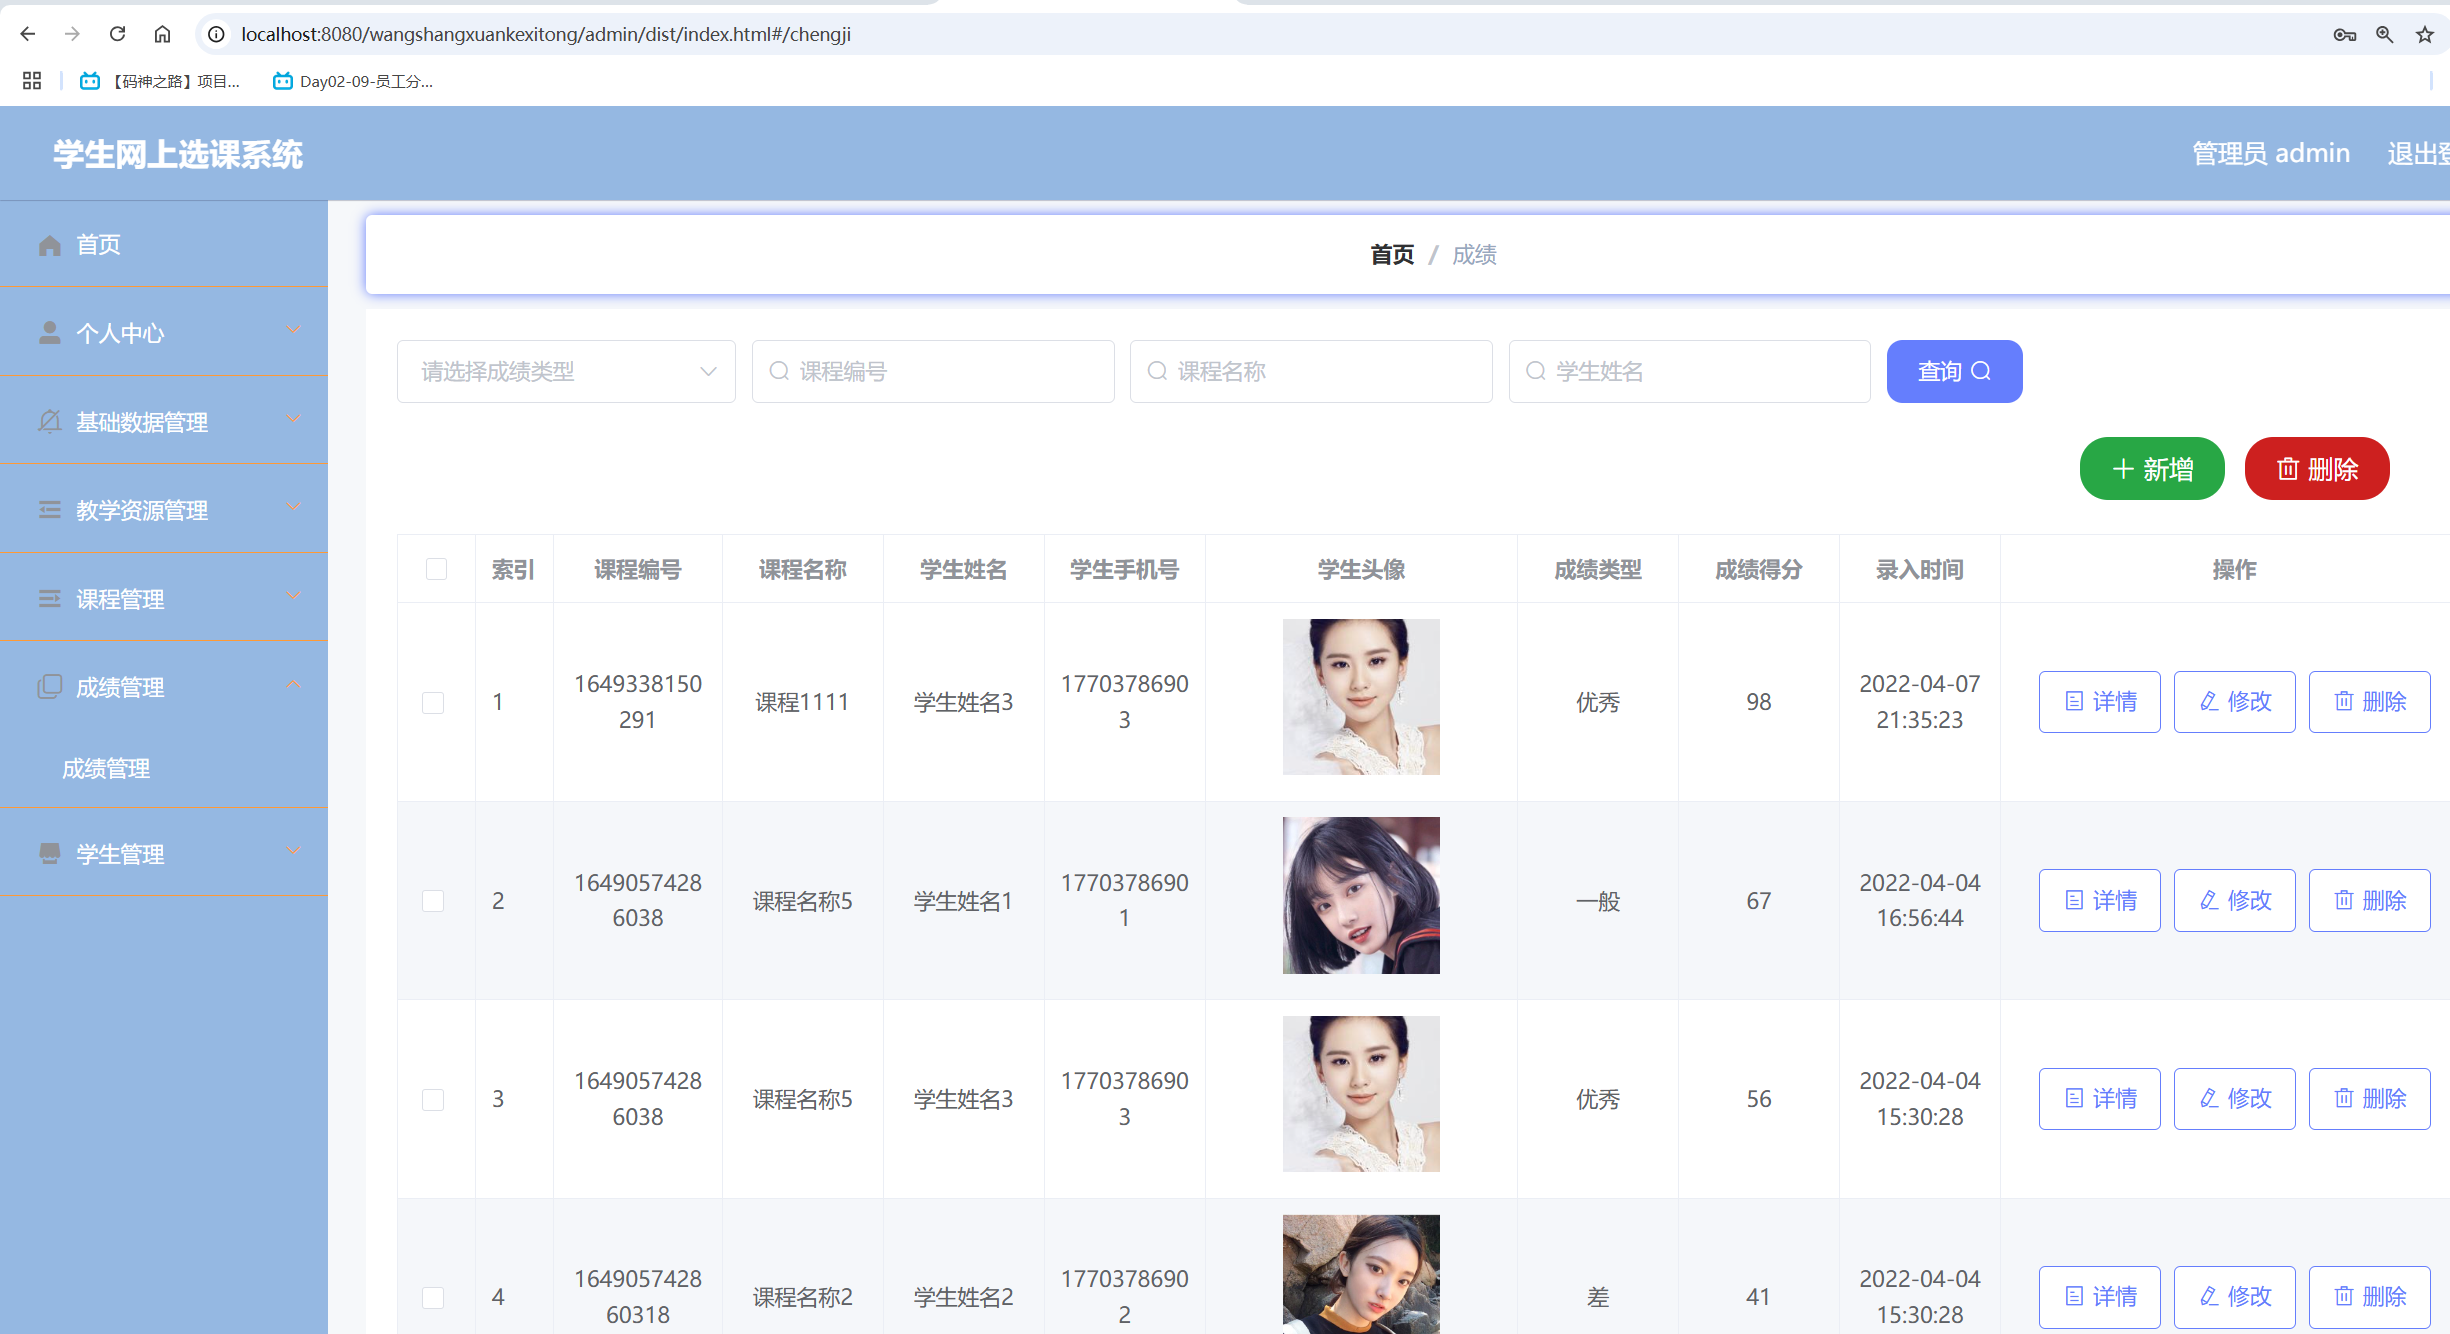Toggle the select-all header checkbox
The width and height of the screenshot is (2450, 1334).
click(436, 569)
